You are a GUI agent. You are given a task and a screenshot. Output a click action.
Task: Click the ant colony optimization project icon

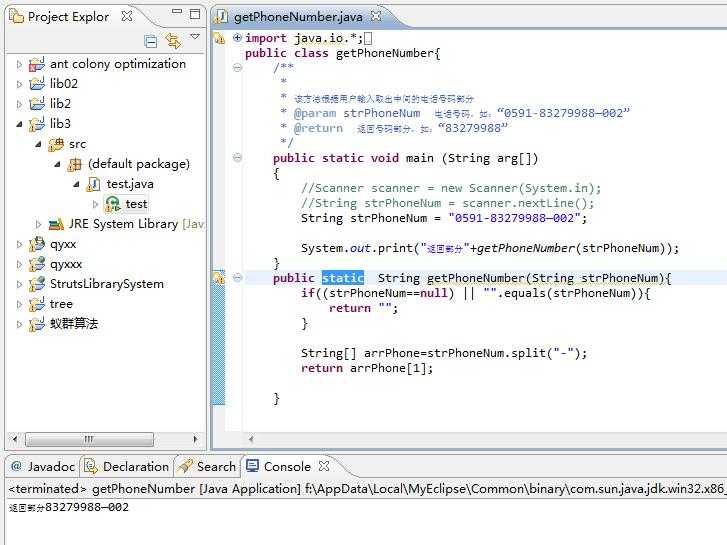click(x=37, y=64)
